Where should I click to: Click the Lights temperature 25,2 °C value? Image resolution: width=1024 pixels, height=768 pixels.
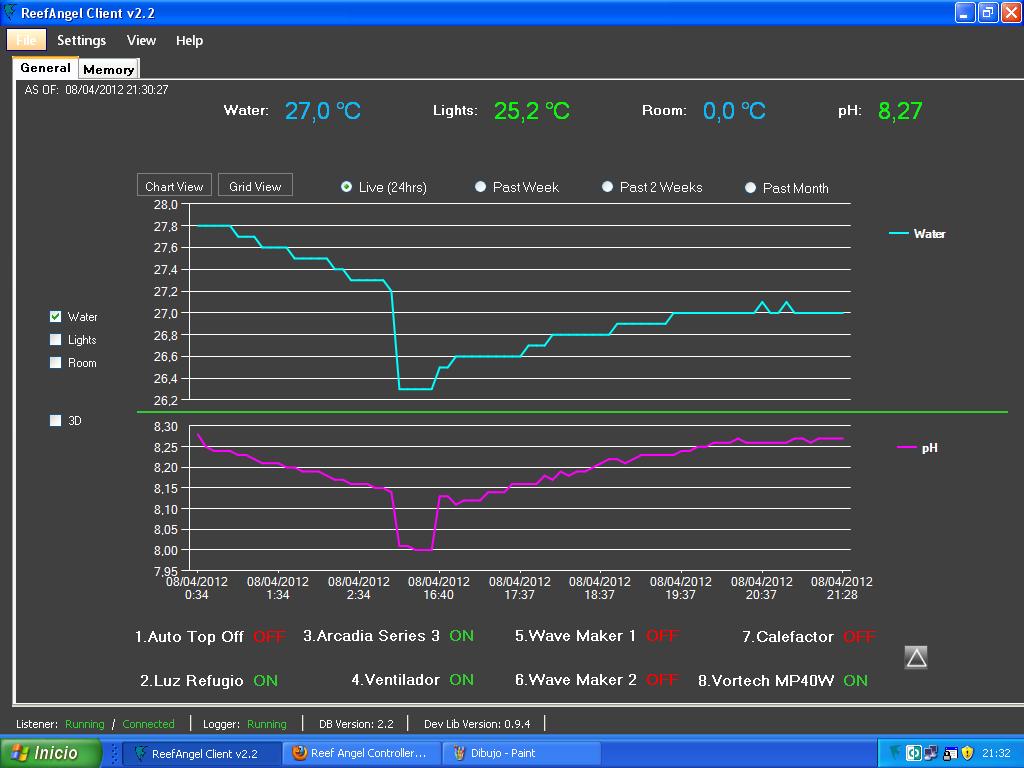pos(532,111)
